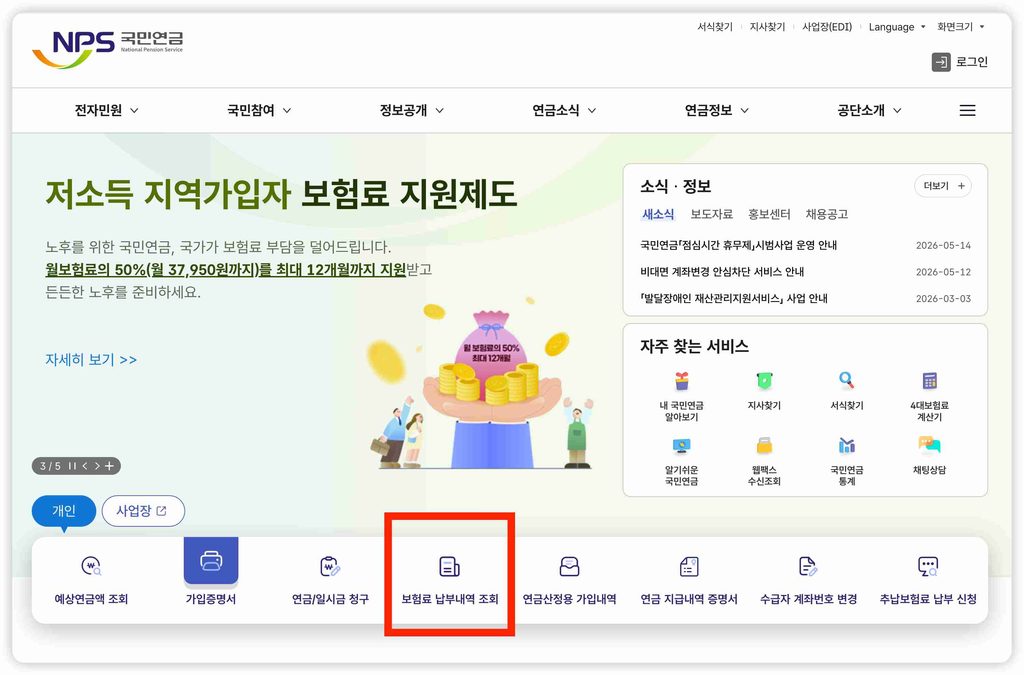Click the 연금 지급내역 증명서 icon
Screen dimensions: 1024x675
(x=689, y=566)
